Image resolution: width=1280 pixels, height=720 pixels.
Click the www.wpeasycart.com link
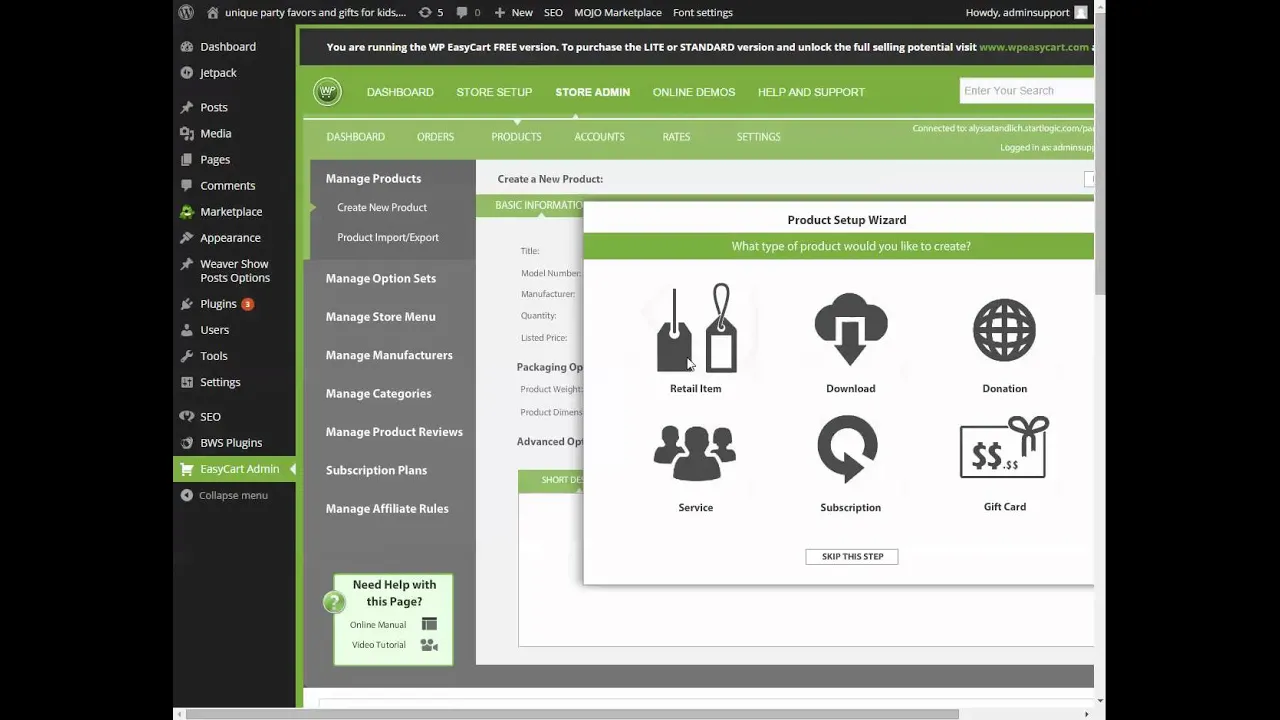(1034, 47)
